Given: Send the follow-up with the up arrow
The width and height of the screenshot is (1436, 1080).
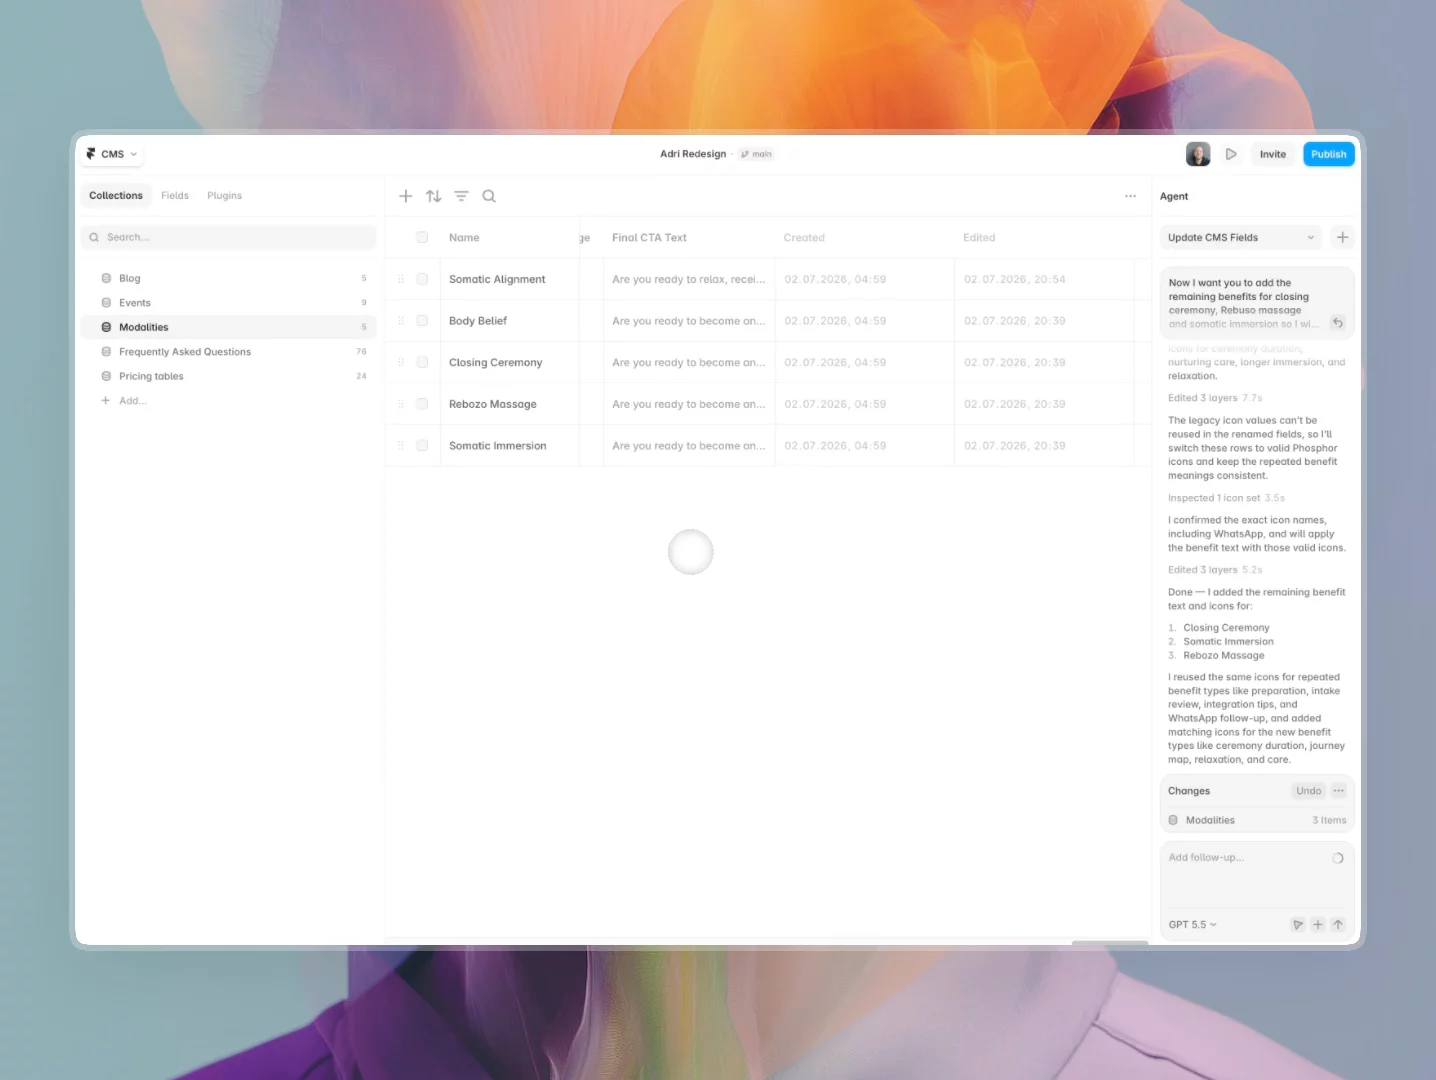Looking at the screenshot, I should 1338,925.
